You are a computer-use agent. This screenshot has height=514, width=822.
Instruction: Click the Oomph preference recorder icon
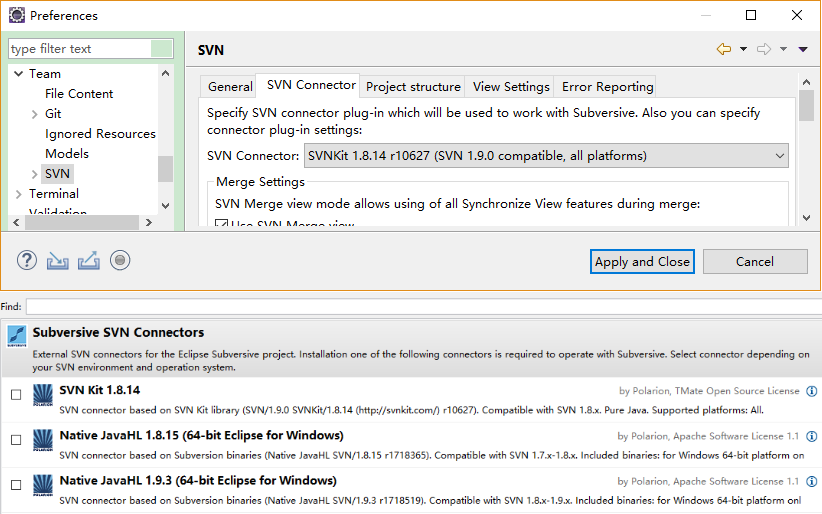(x=120, y=260)
